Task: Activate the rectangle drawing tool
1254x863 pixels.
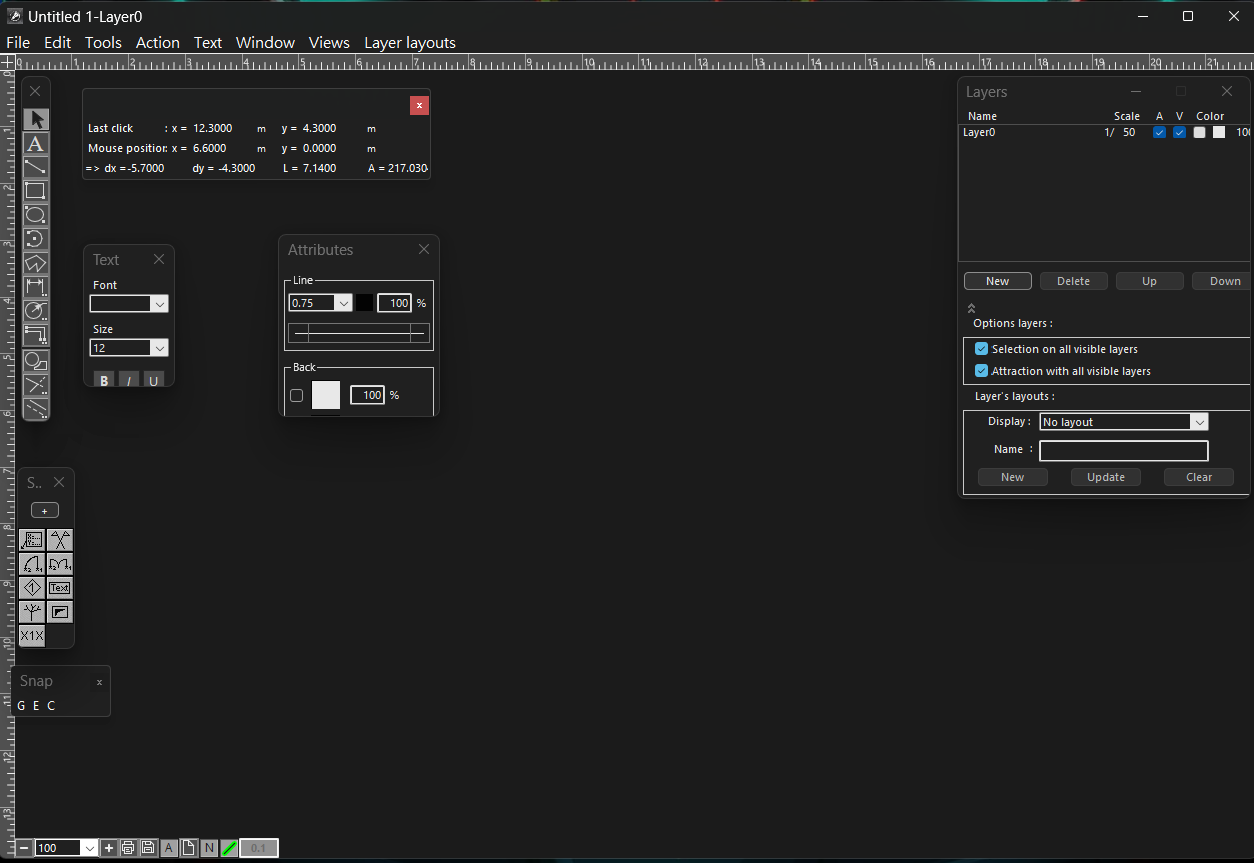Action: pos(35,190)
